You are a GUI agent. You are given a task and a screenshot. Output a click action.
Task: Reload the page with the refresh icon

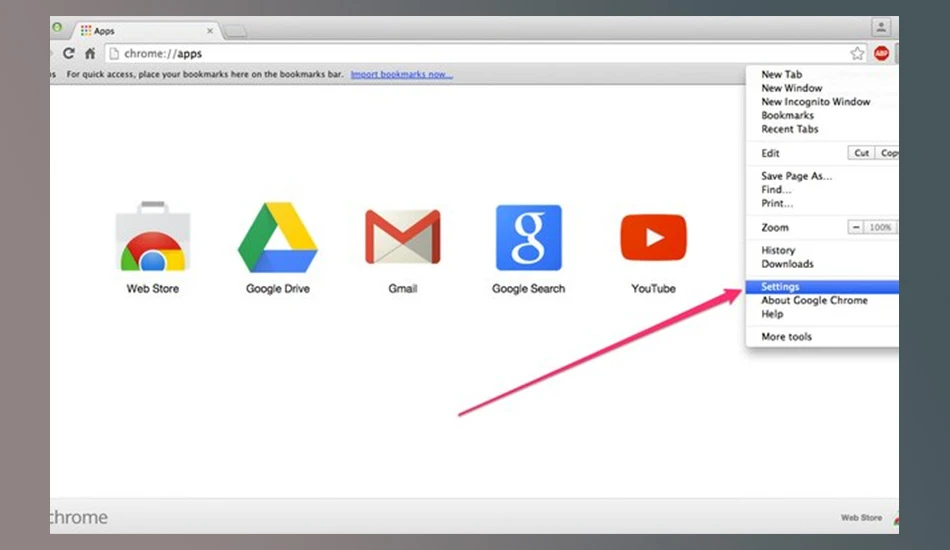[x=69, y=53]
